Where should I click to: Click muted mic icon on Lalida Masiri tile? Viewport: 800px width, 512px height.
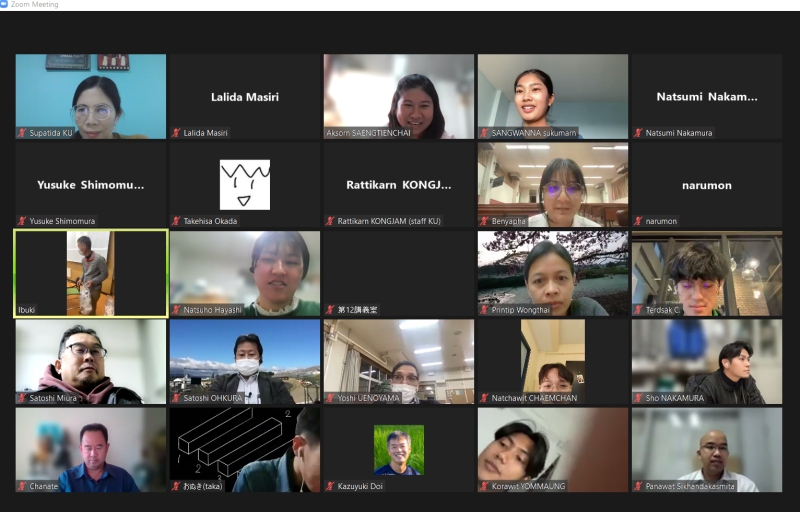pos(176,132)
